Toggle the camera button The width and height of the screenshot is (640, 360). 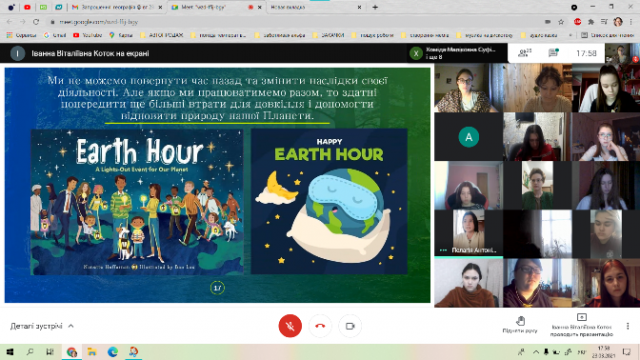click(350, 326)
